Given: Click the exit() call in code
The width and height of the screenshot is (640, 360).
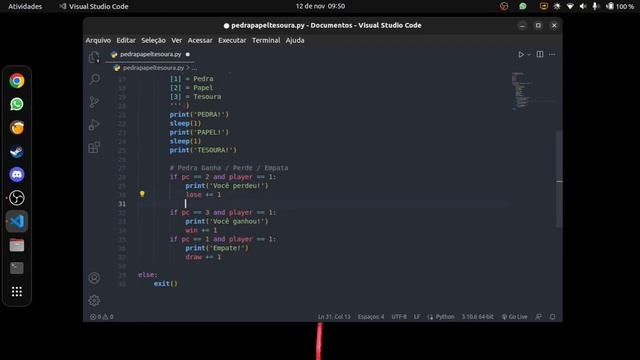Looking at the screenshot, I should (x=166, y=284).
